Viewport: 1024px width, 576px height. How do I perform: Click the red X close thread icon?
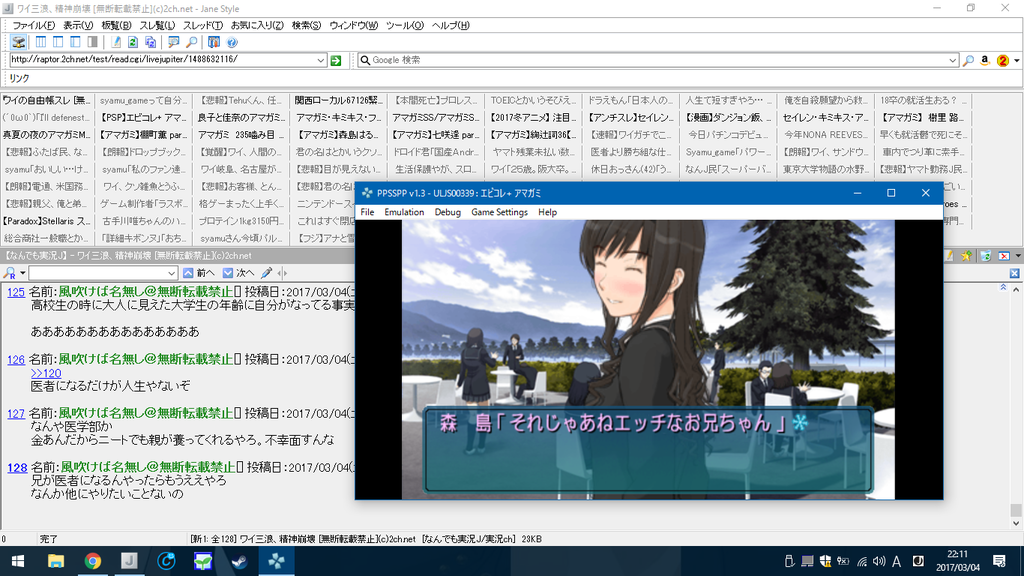click(1004, 256)
